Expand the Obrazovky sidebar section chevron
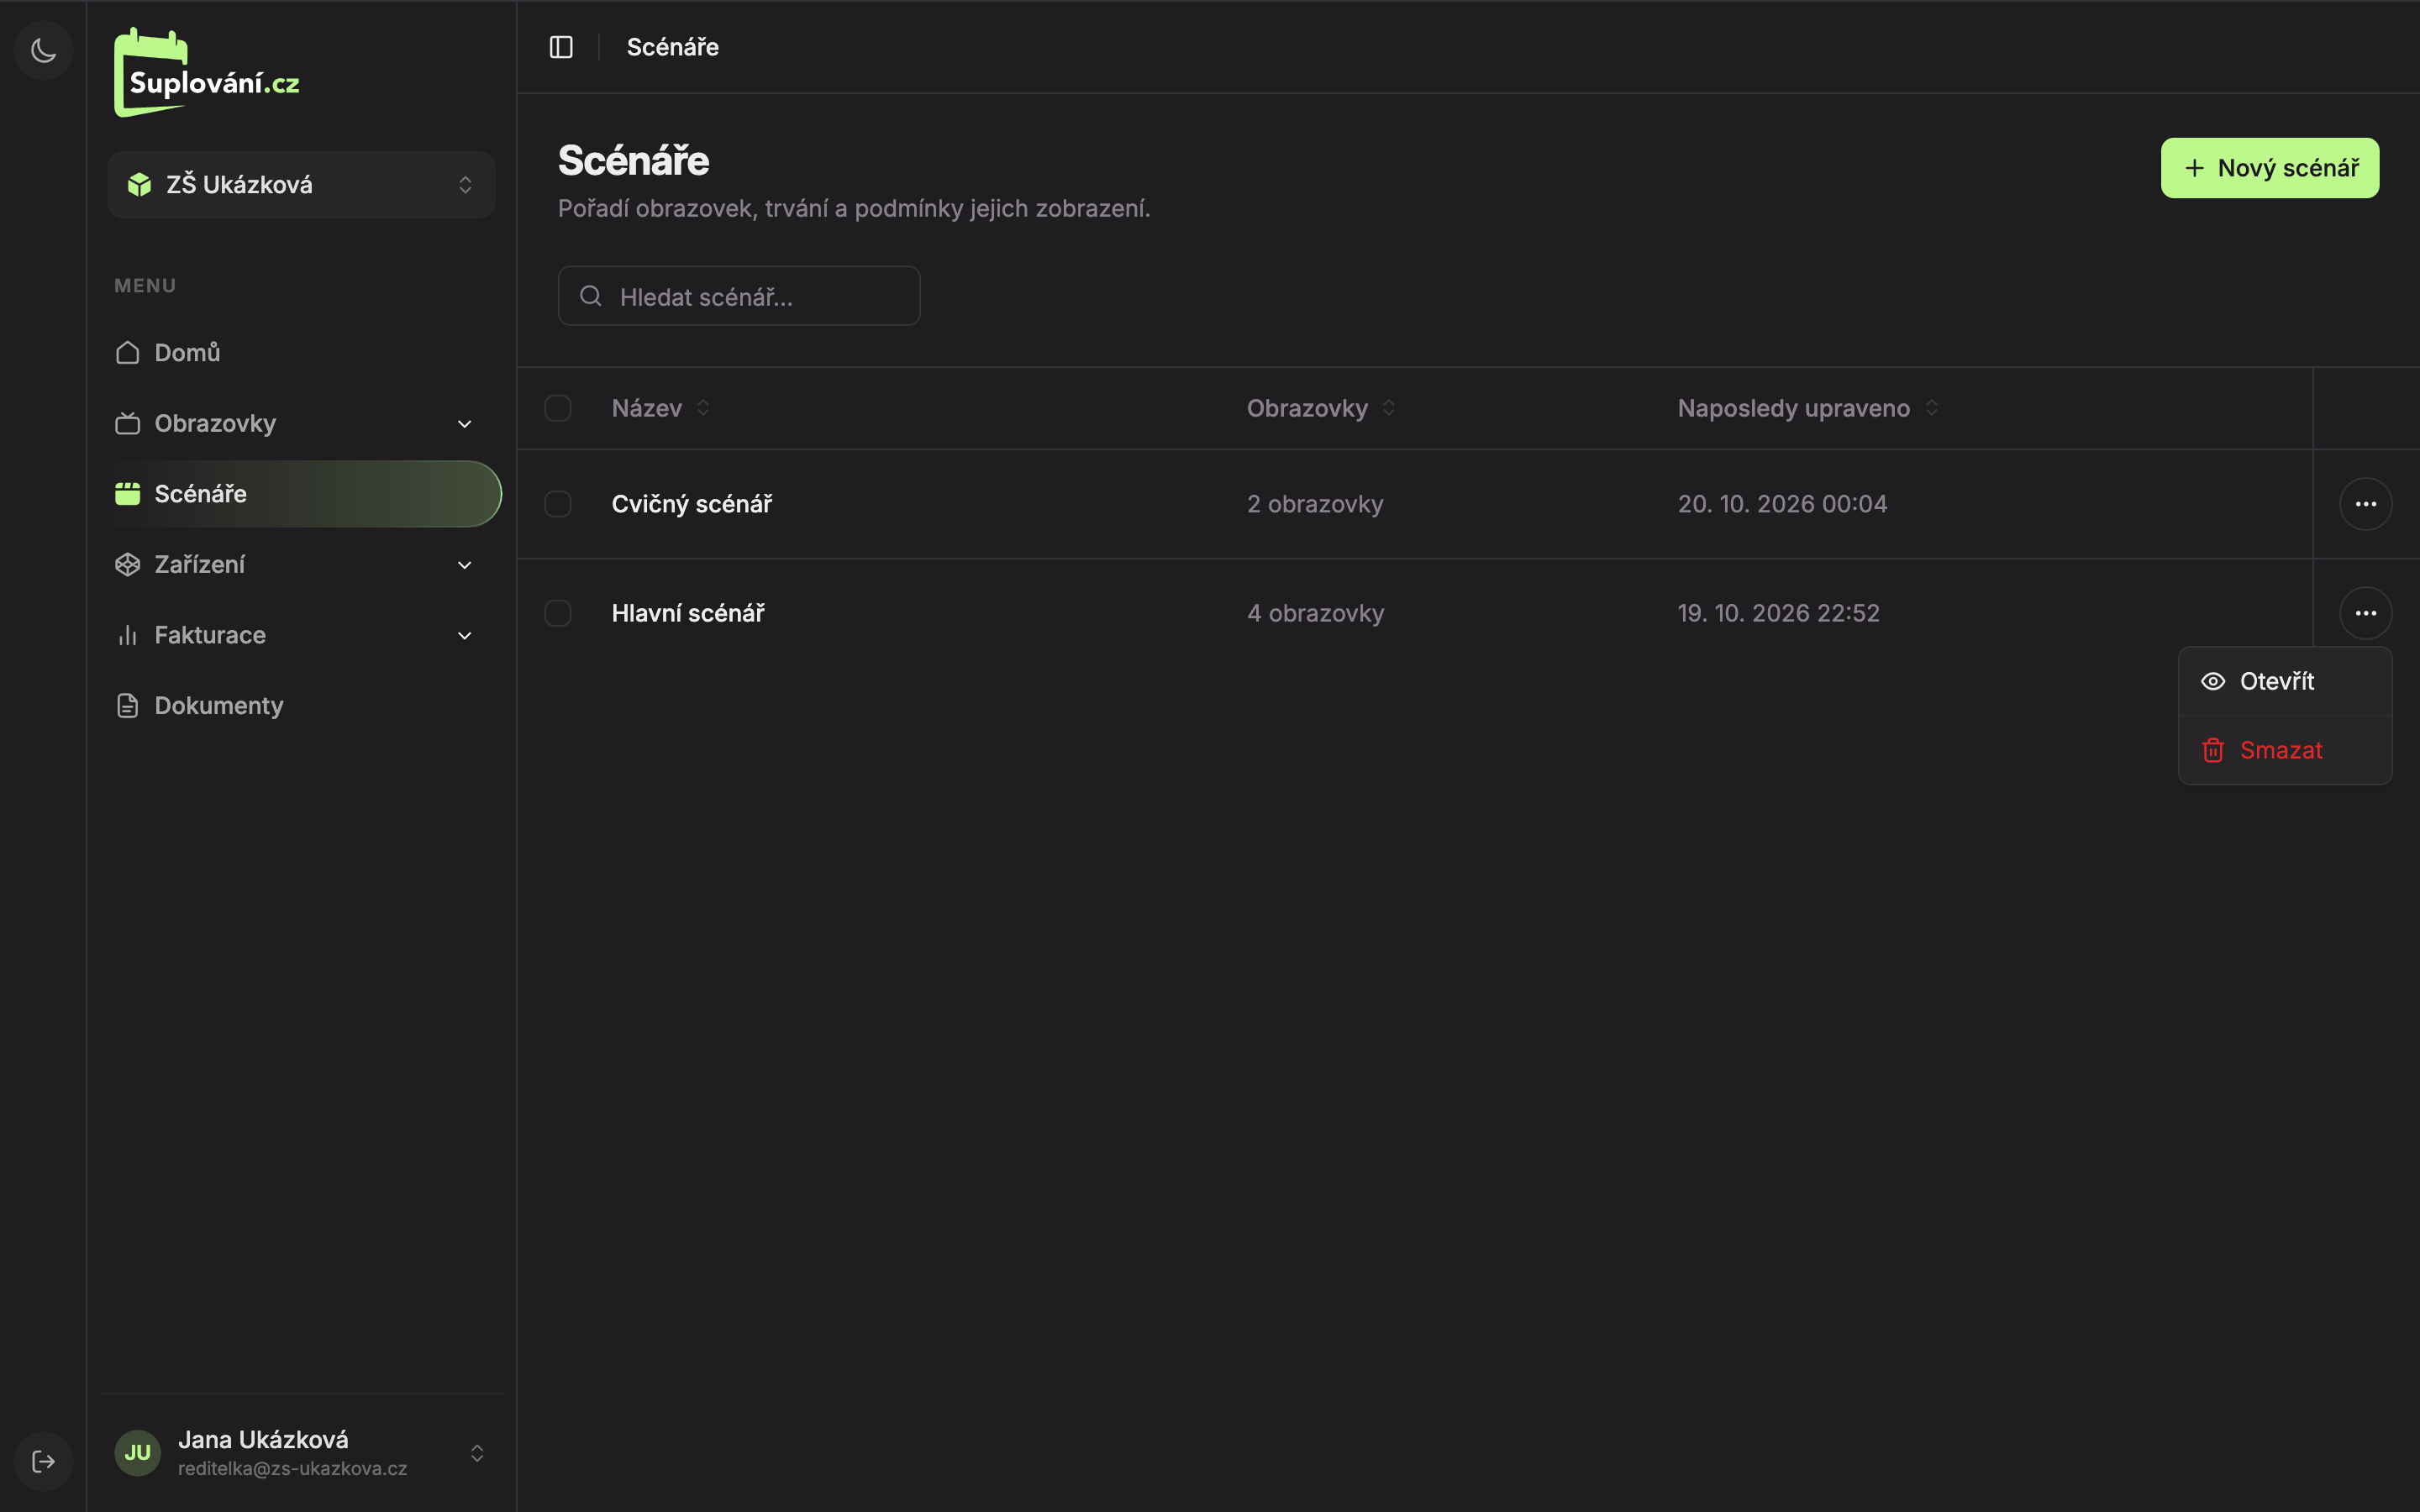The width and height of the screenshot is (2420, 1512). click(465, 424)
